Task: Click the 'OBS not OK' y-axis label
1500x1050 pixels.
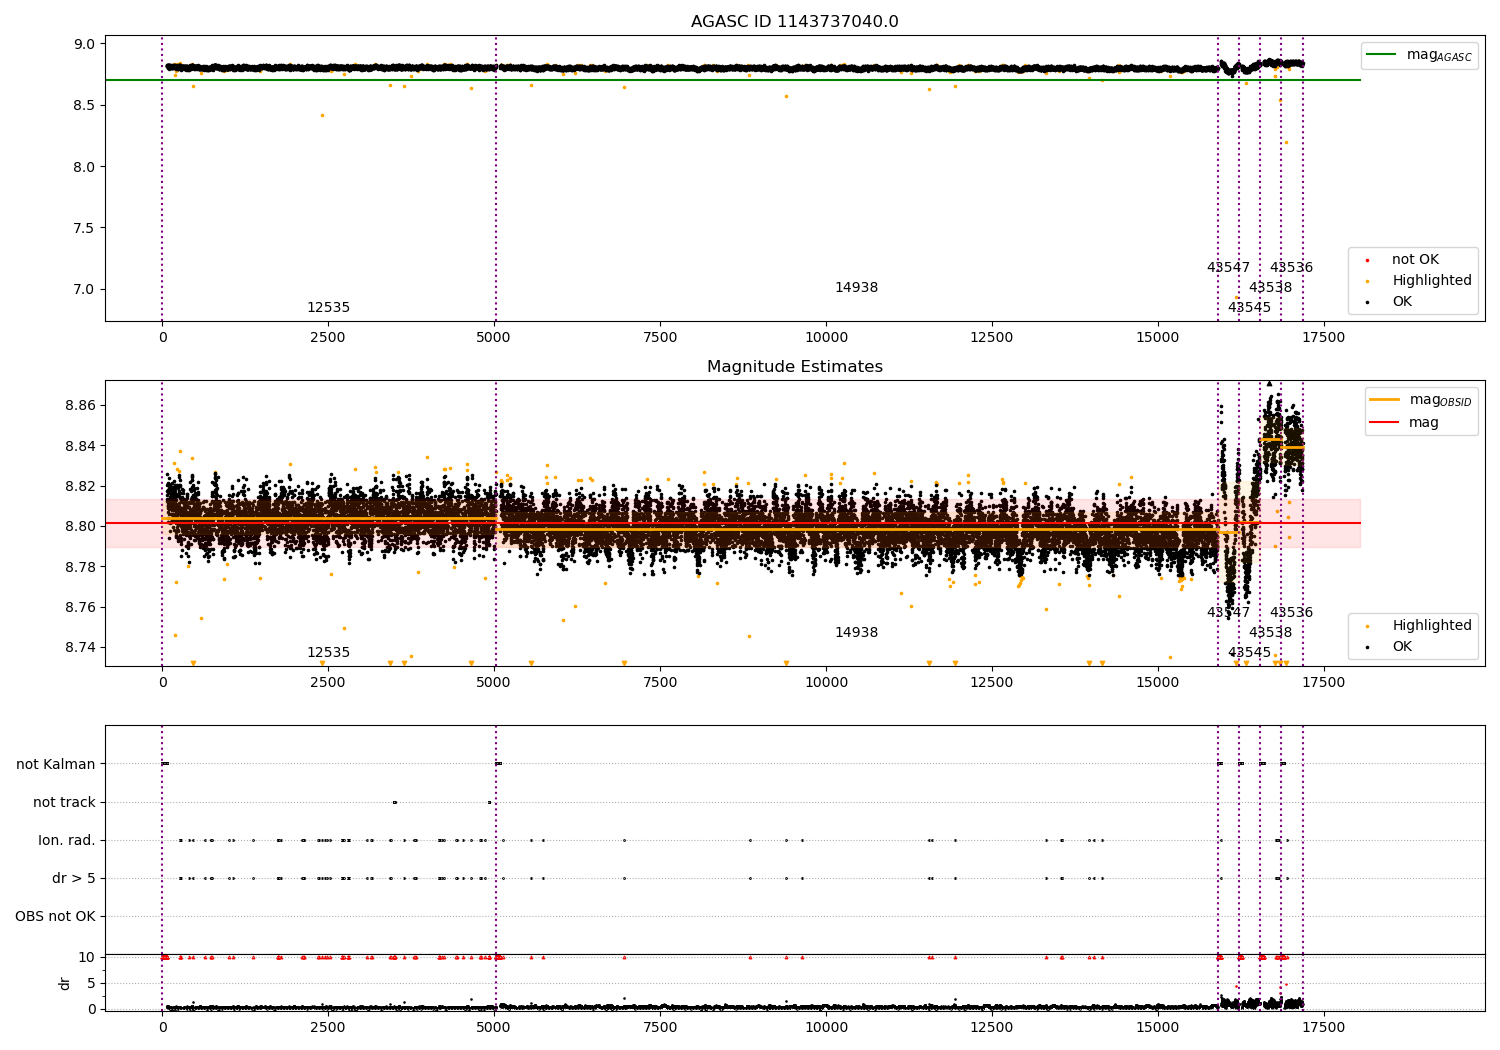Action: coord(55,917)
